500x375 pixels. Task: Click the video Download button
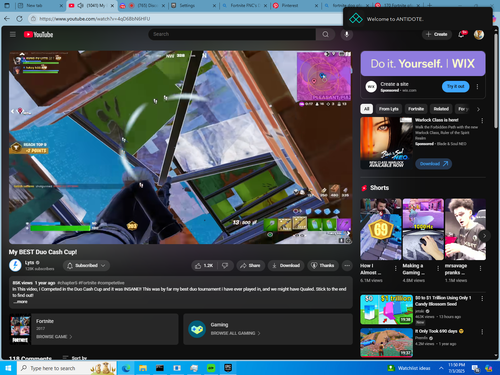click(286, 265)
